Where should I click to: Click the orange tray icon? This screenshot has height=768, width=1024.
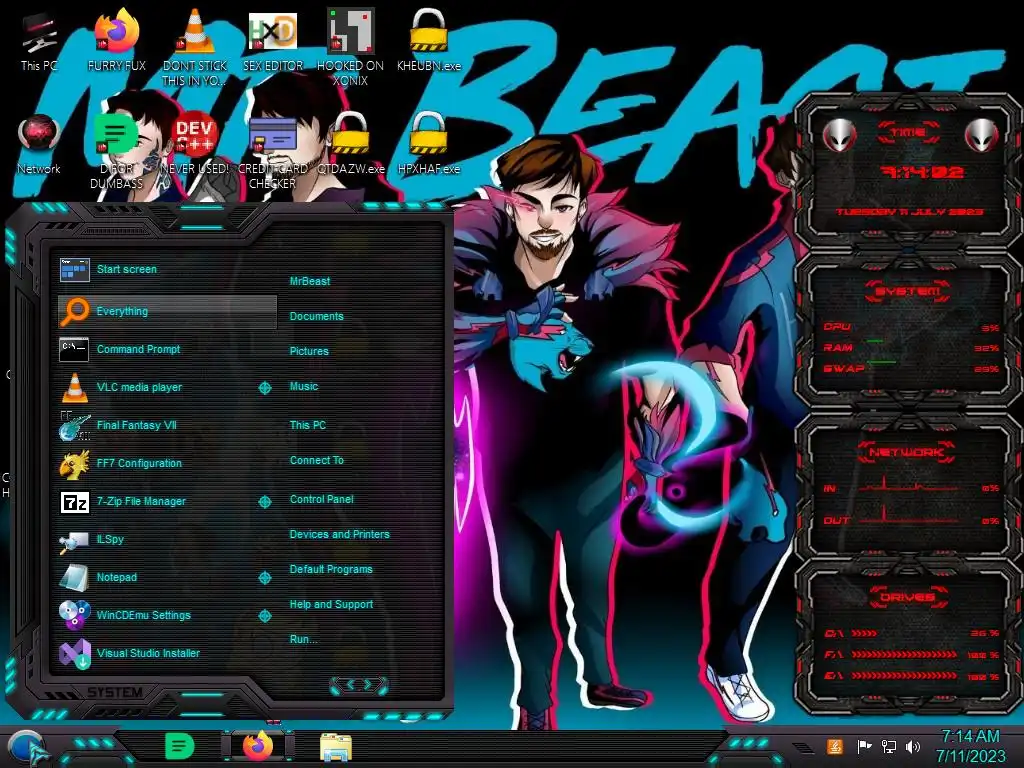point(835,746)
